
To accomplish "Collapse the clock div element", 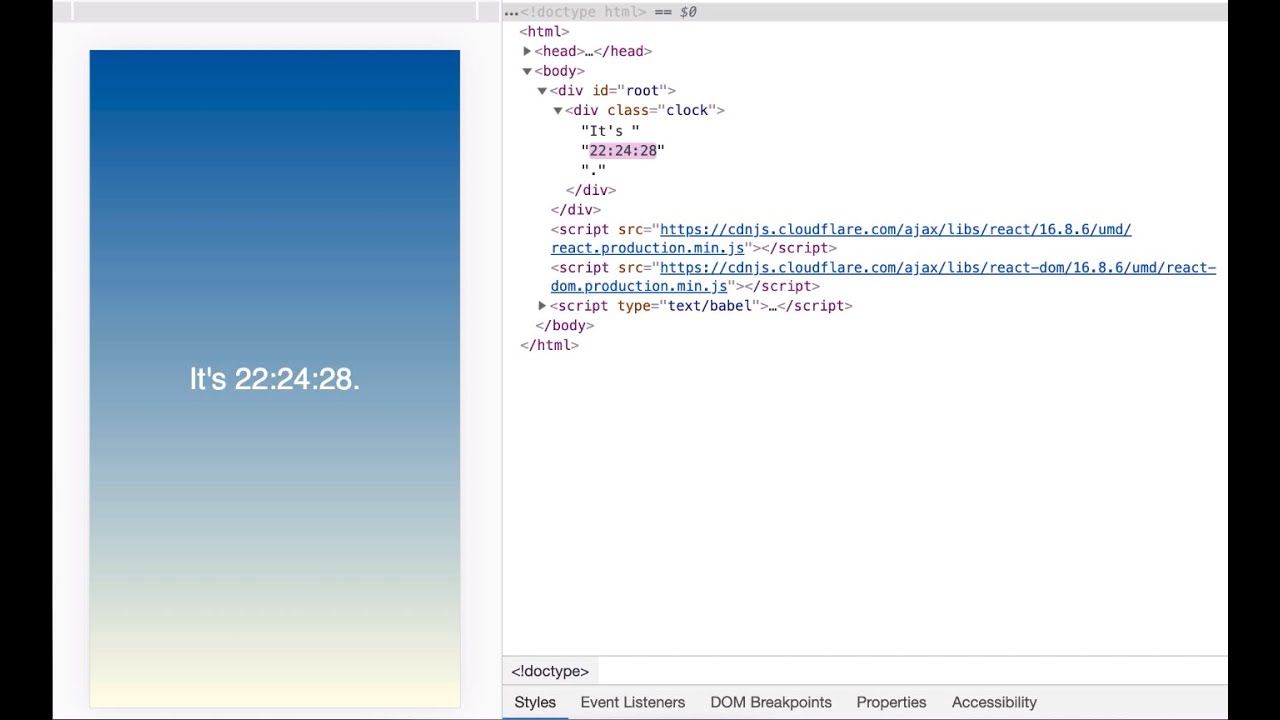I will tap(558, 110).
